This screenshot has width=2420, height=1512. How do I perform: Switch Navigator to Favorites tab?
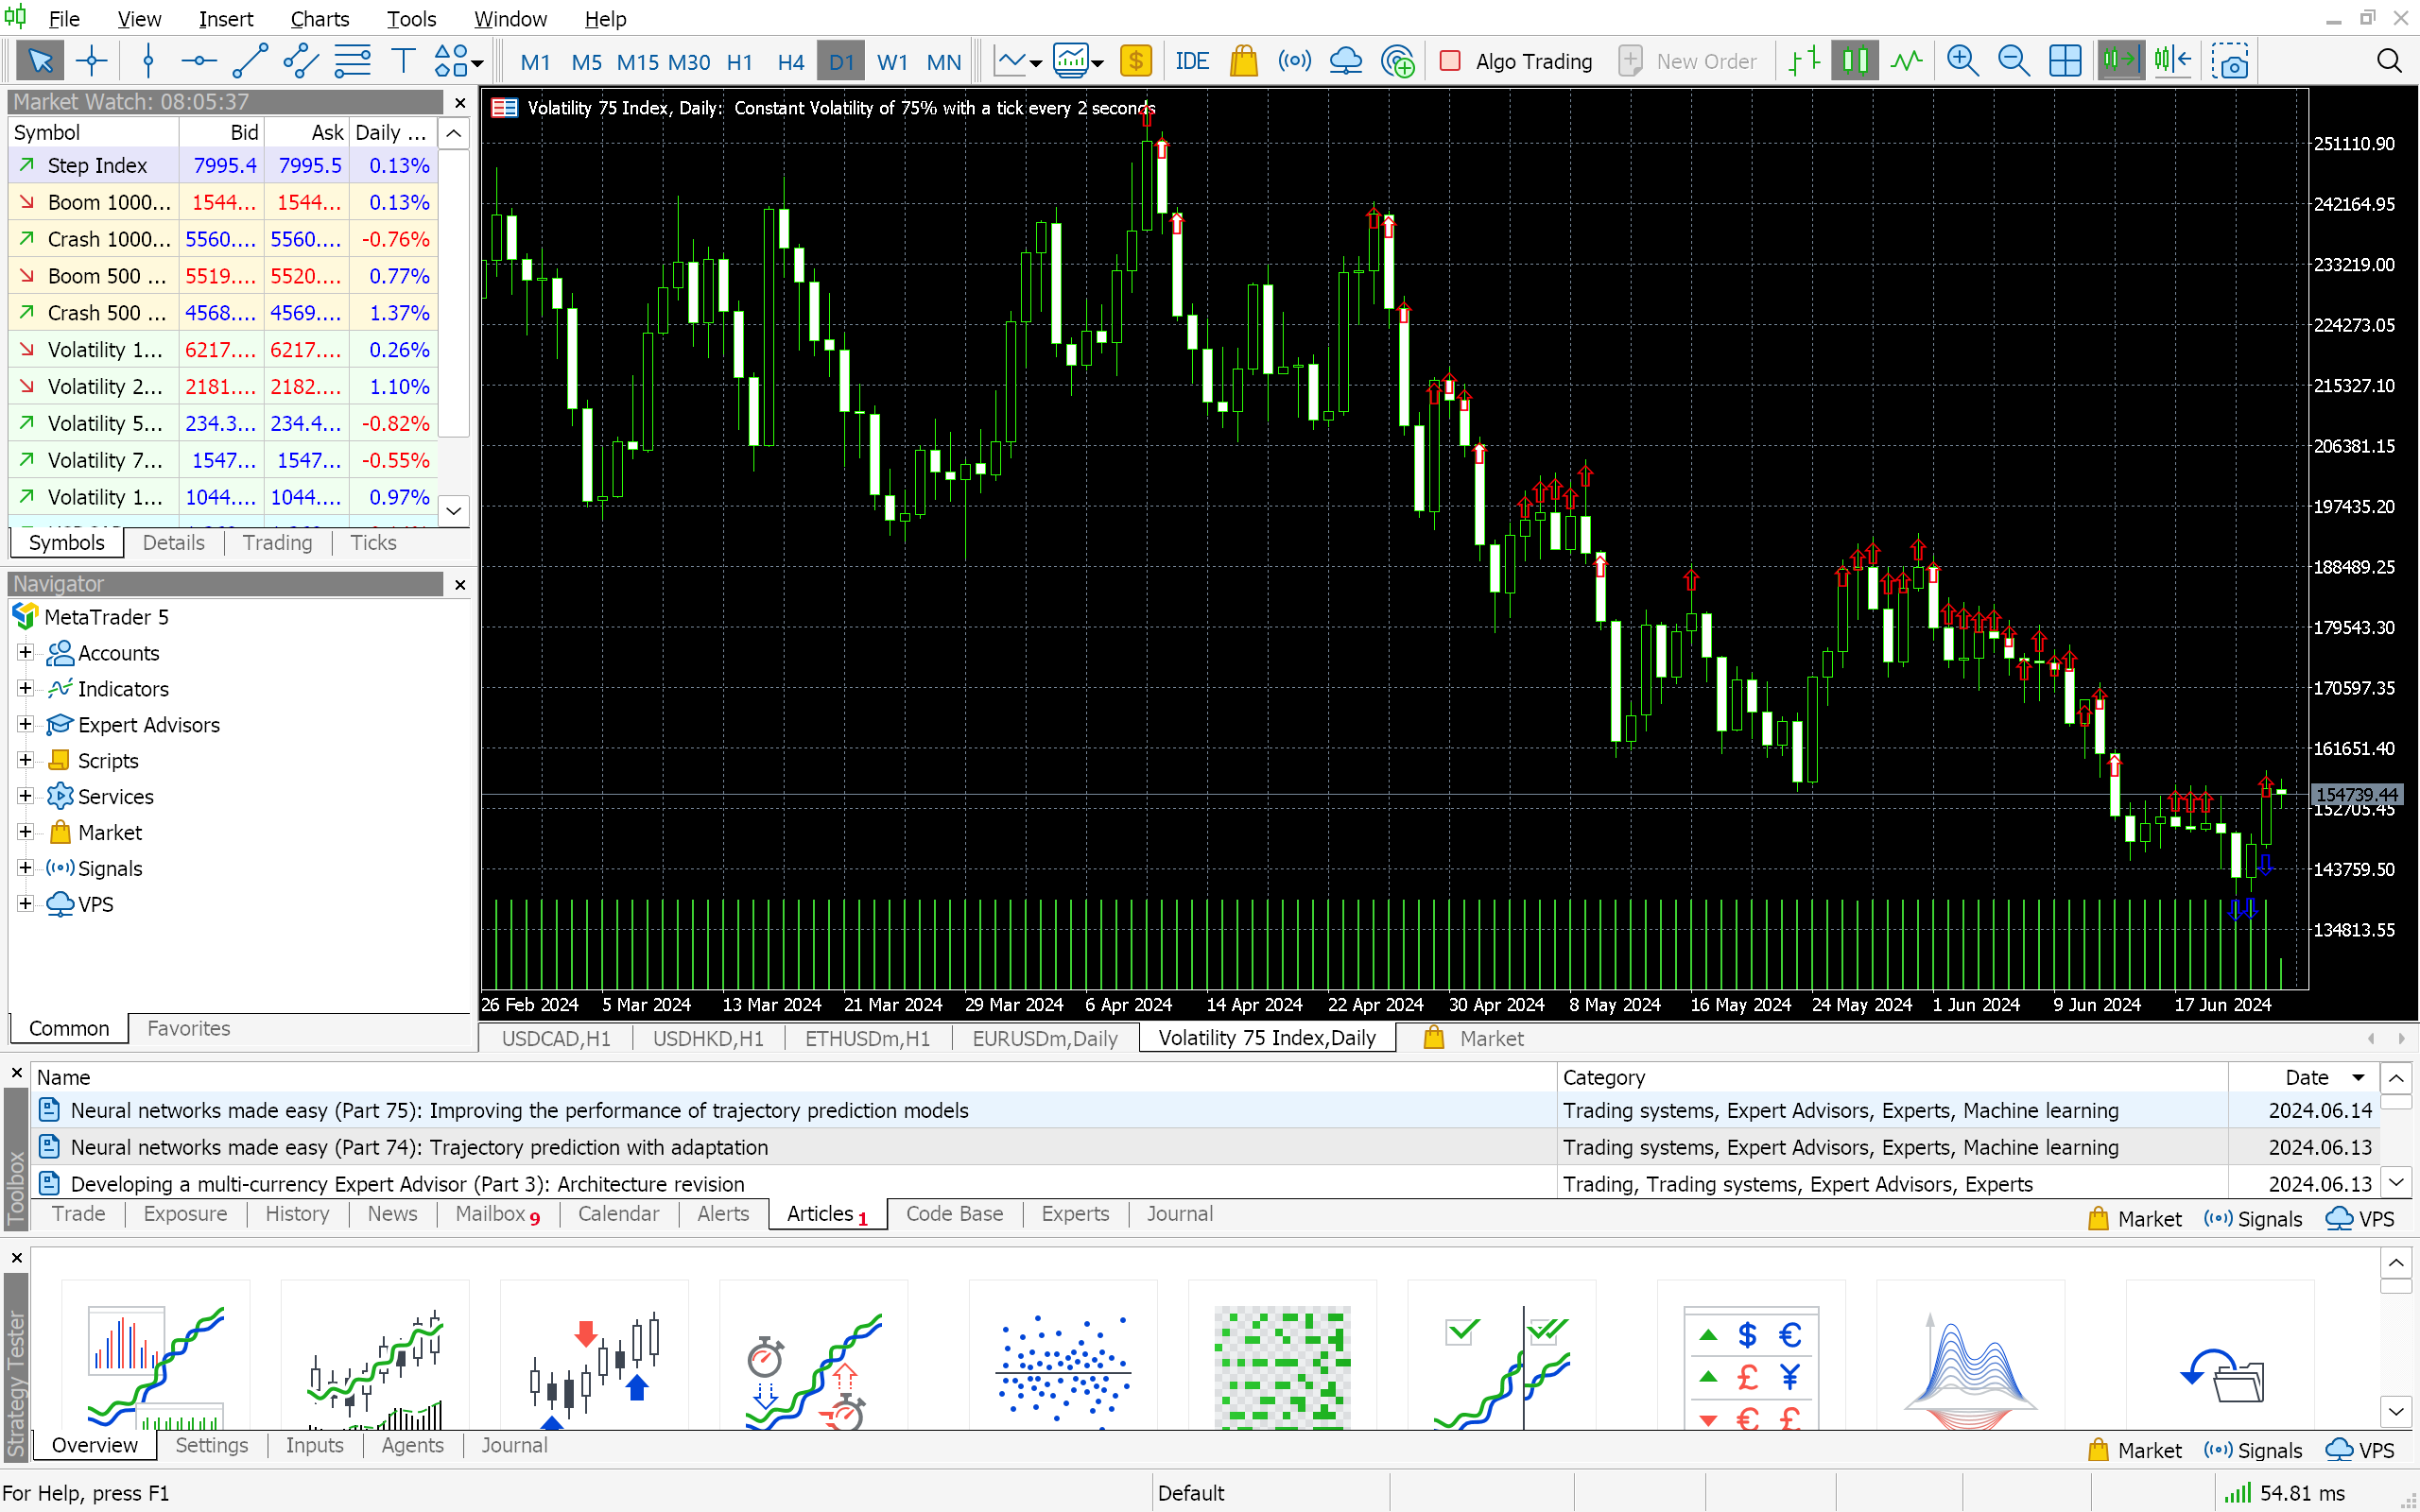point(188,1028)
